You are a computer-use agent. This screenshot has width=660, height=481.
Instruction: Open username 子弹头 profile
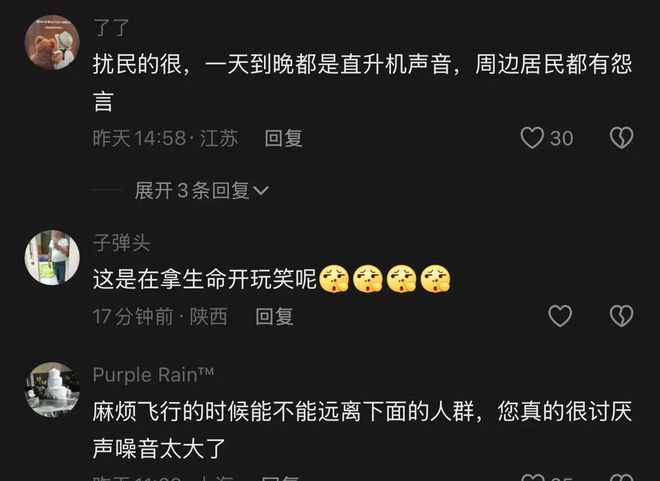(x=121, y=243)
